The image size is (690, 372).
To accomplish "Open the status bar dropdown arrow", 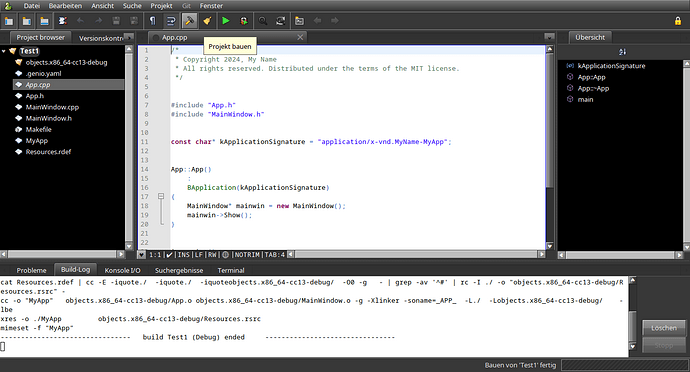I will point(141,254).
